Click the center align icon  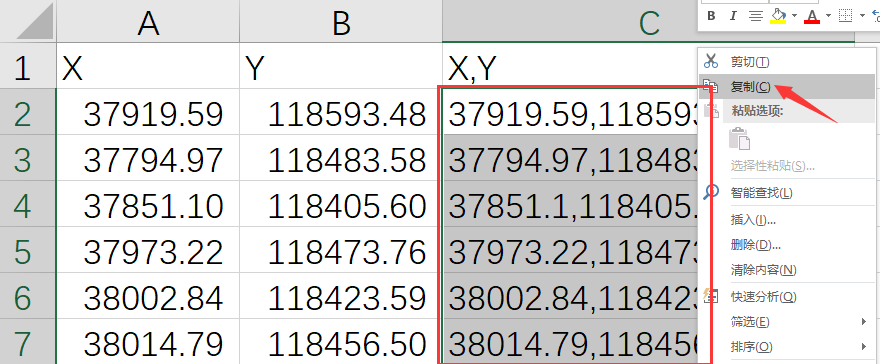click(756, 16)
